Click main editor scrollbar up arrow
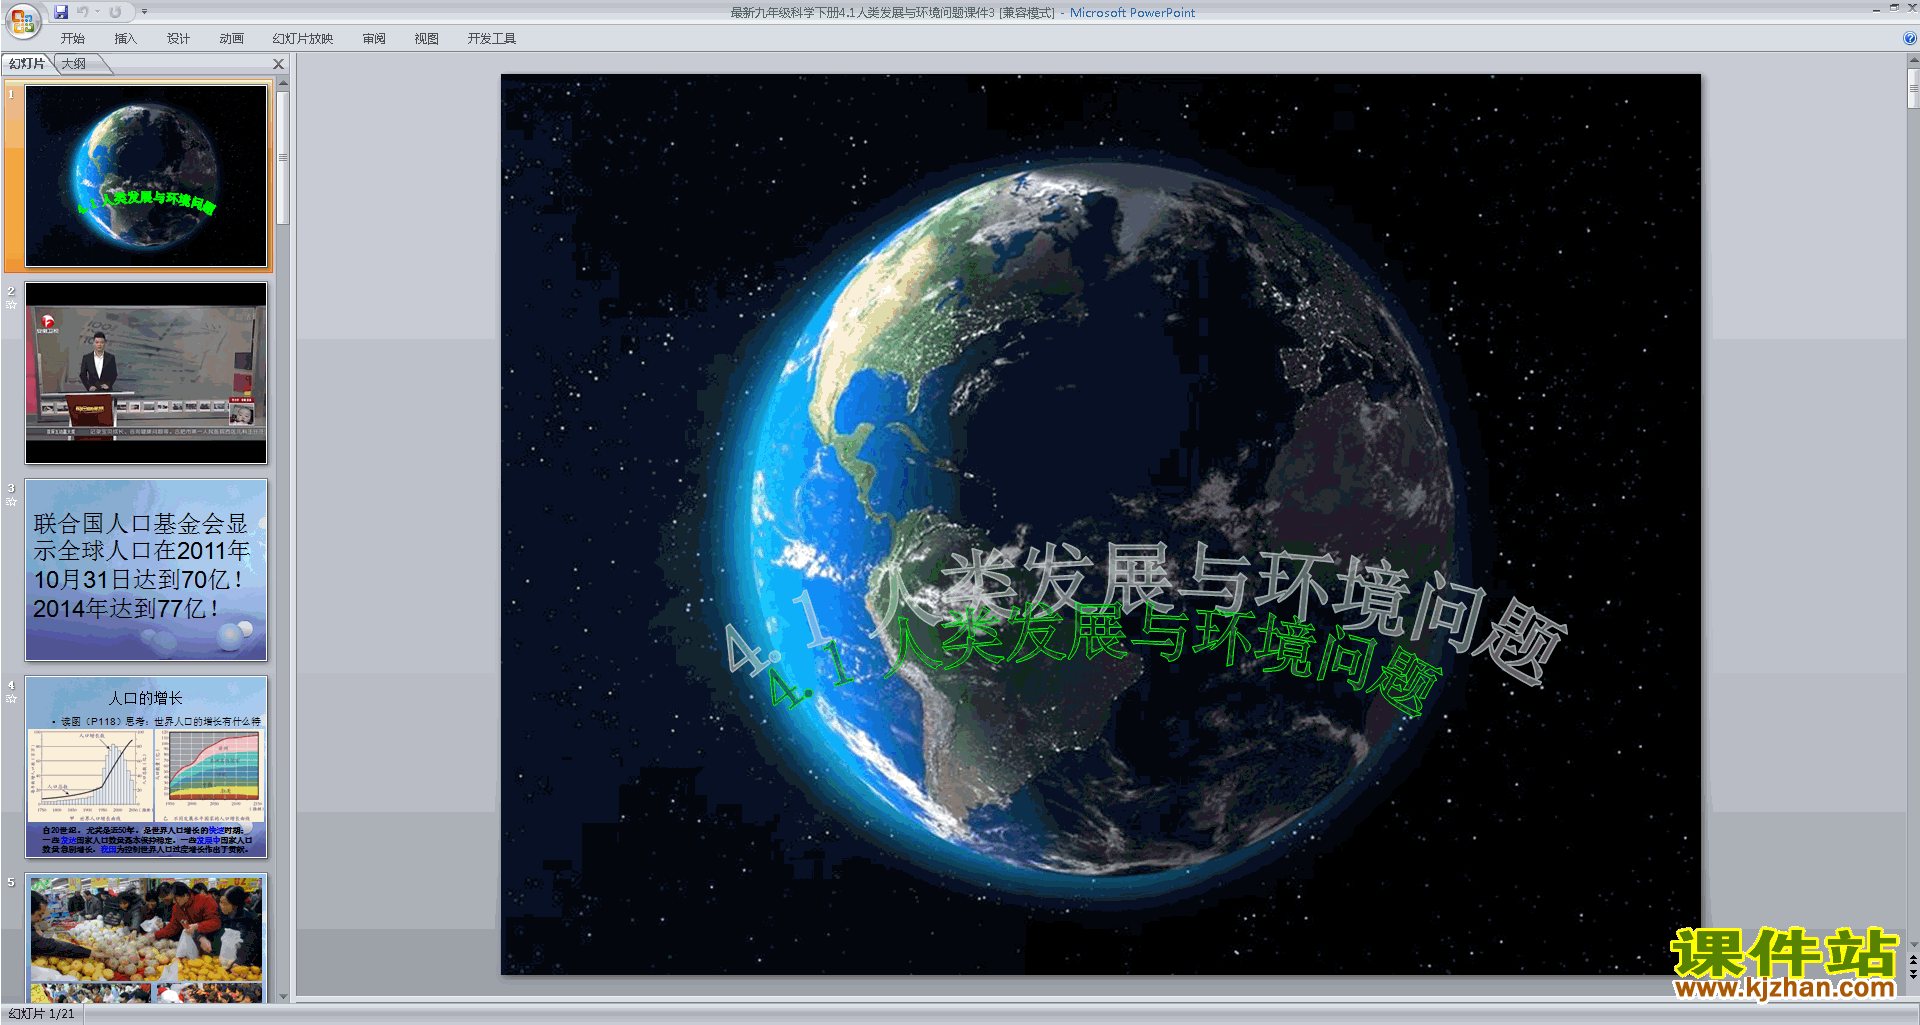1920x1025 pixels. (x=1913, y=60)
